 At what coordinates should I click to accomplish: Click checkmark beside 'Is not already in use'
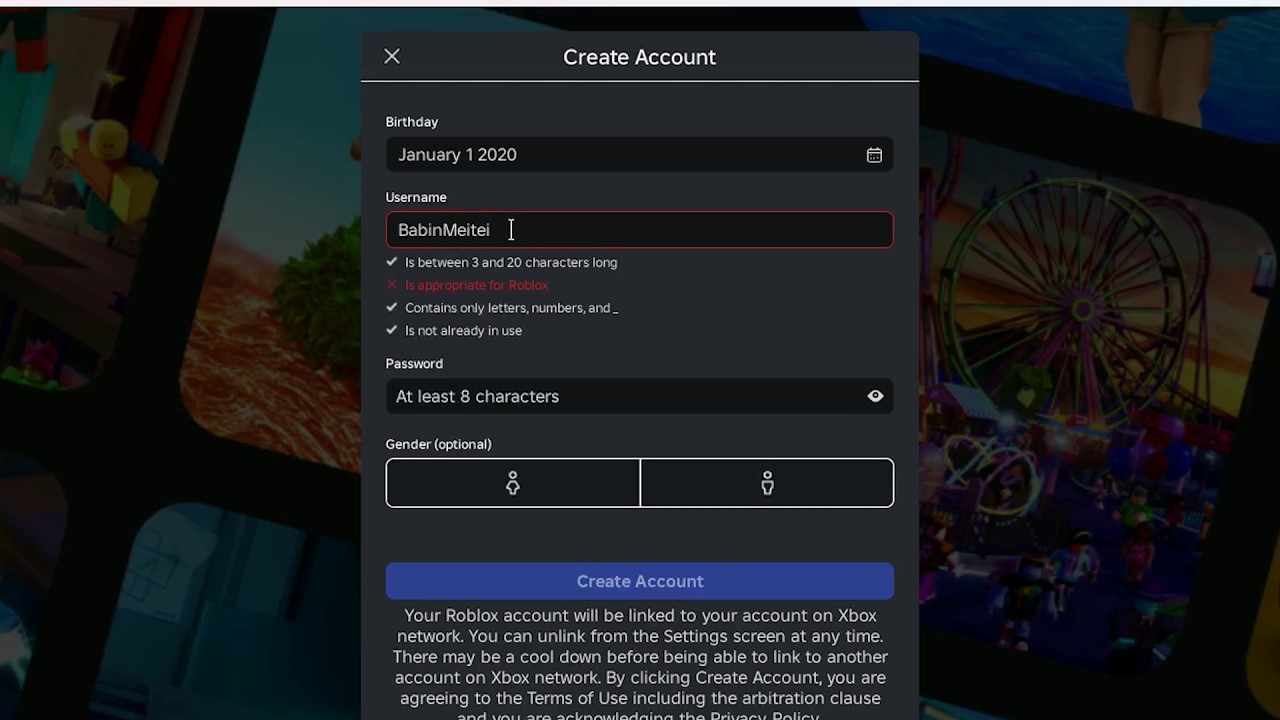click(x=392, y=330)
